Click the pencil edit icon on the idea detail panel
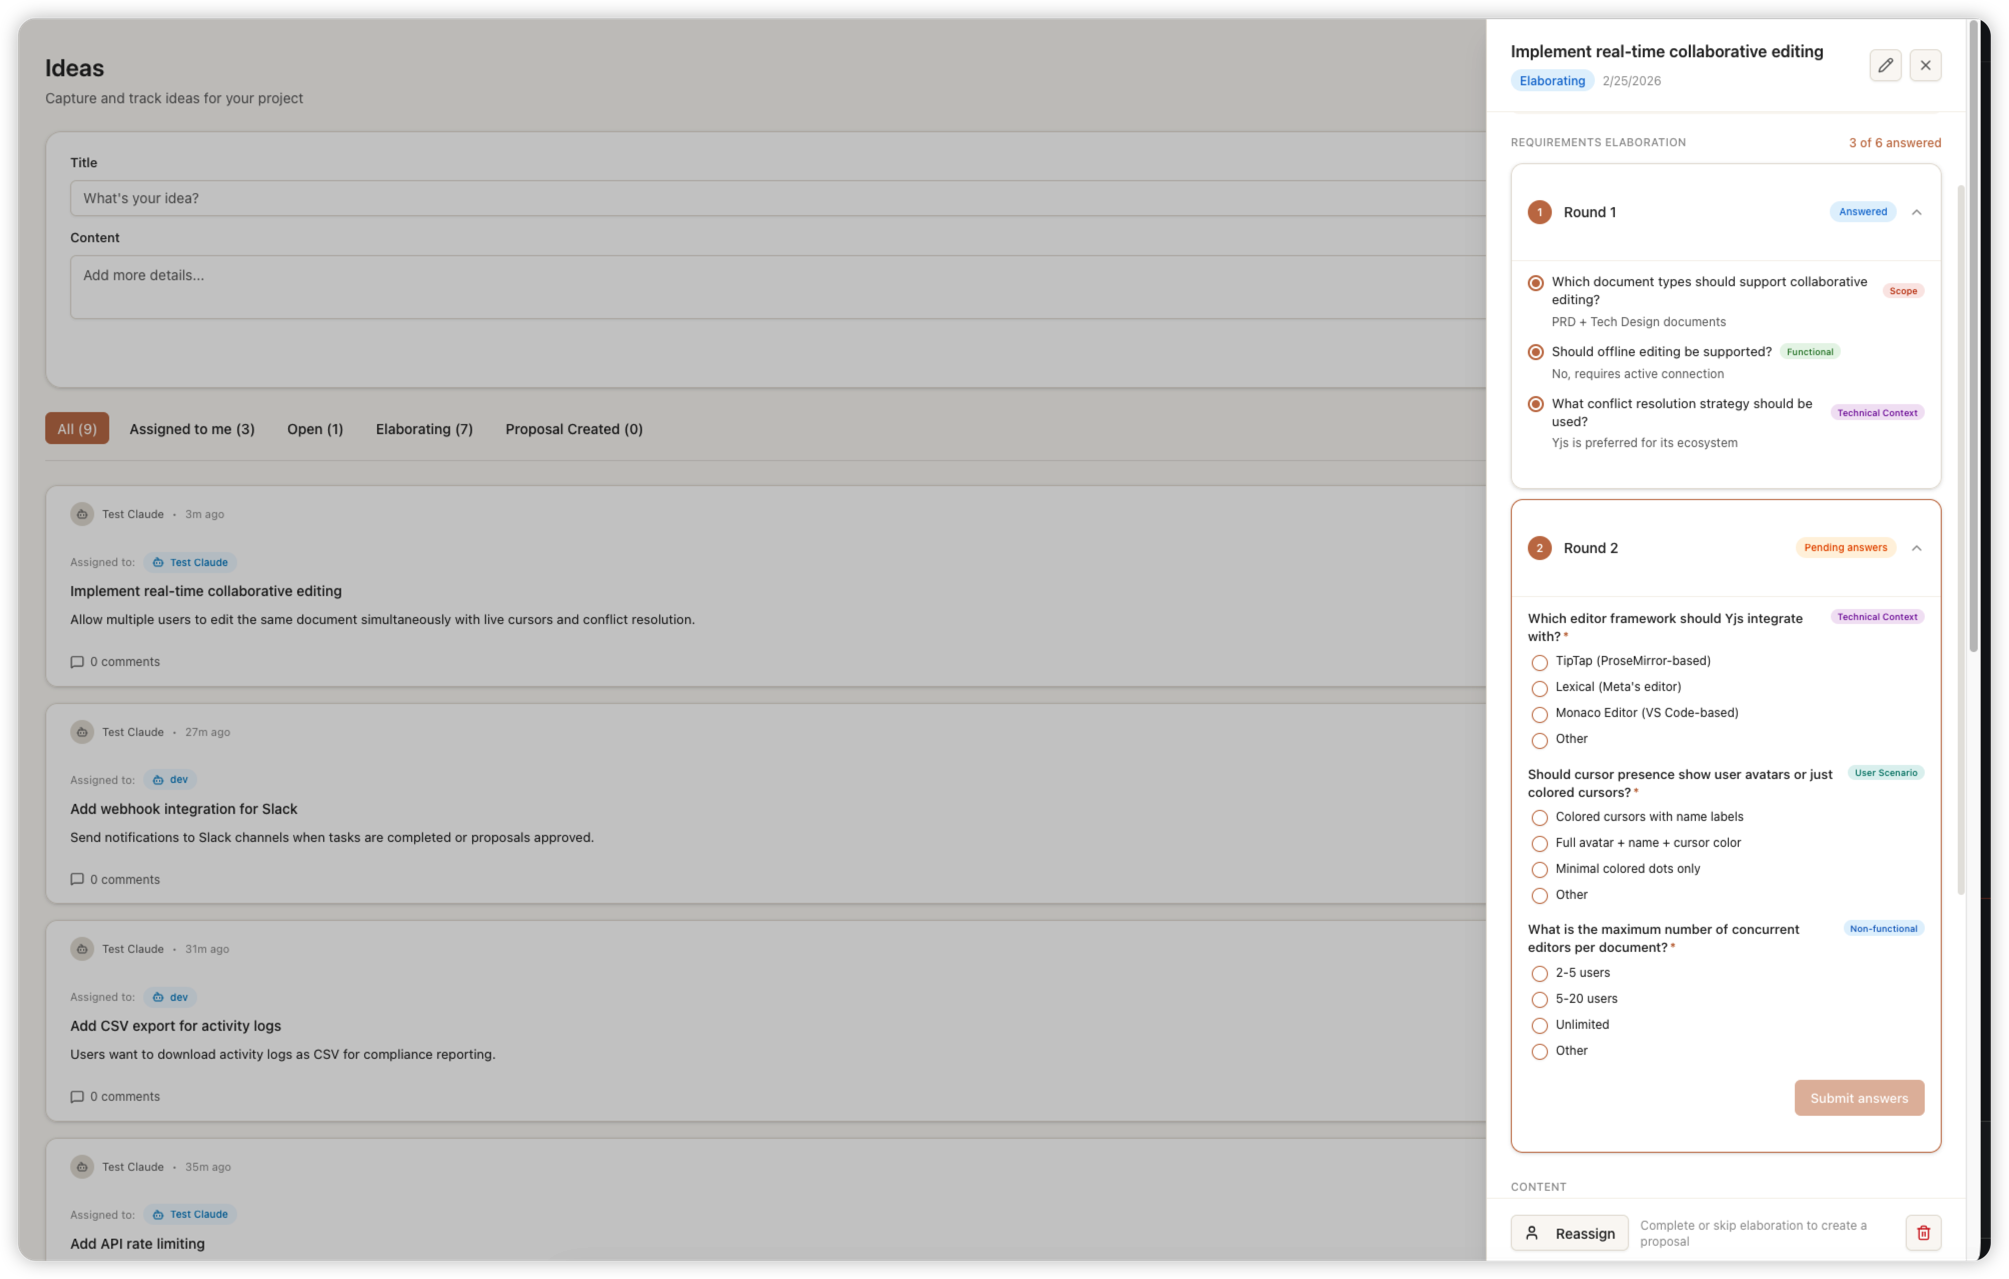This screenshot has height=1279, width=2009. coord(1884,65)
